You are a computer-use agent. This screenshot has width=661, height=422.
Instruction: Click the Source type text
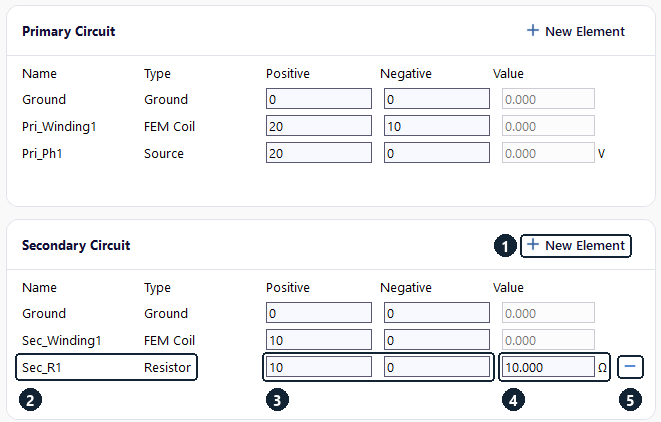pos(164,153)
